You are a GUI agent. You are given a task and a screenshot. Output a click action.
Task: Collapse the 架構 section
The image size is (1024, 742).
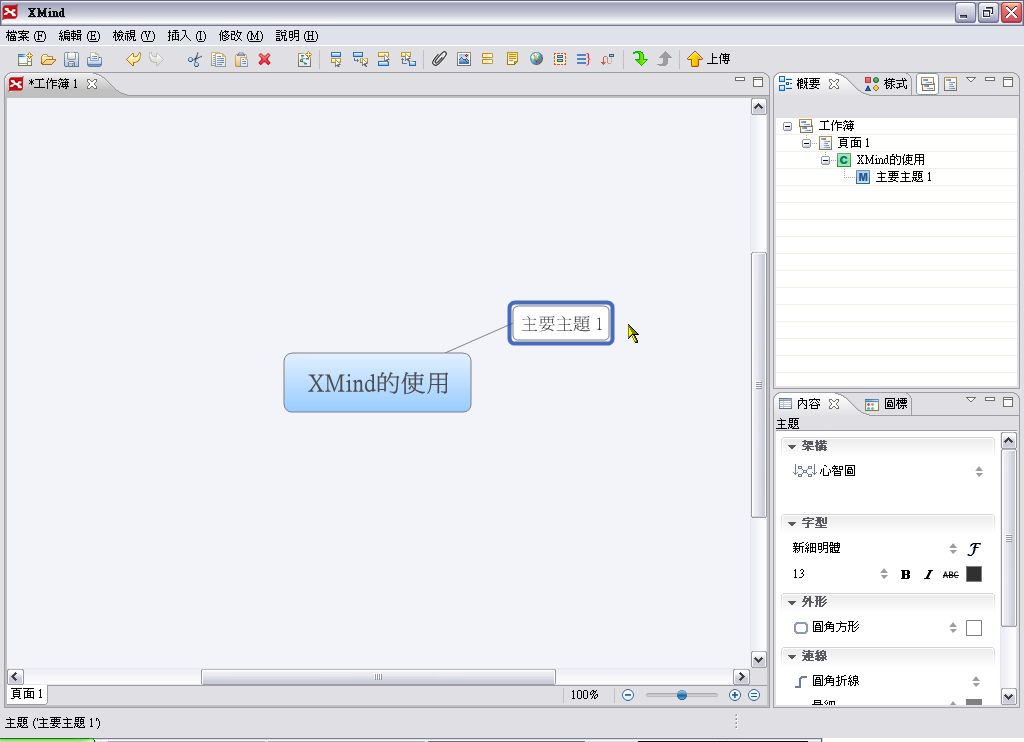[x=792, y=446]
